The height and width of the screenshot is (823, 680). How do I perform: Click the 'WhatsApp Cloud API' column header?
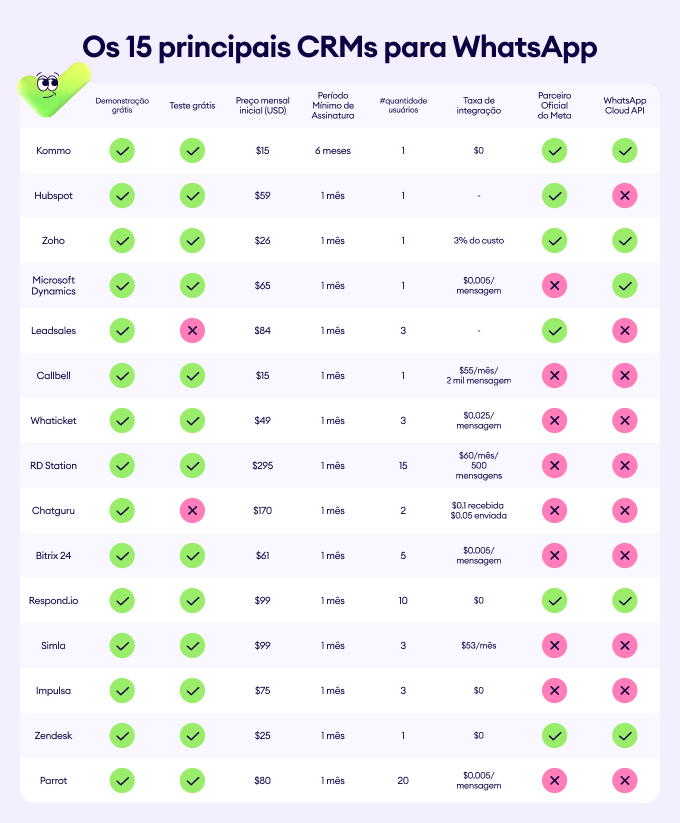[x=625, y=105]
